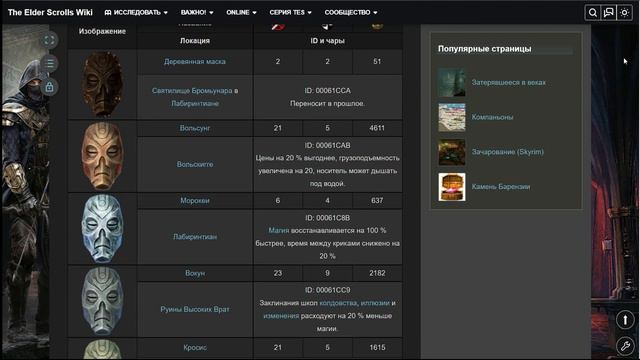Open the Вольскигге location link
This screenshot has height=360, width=640.
pos(195,164)
